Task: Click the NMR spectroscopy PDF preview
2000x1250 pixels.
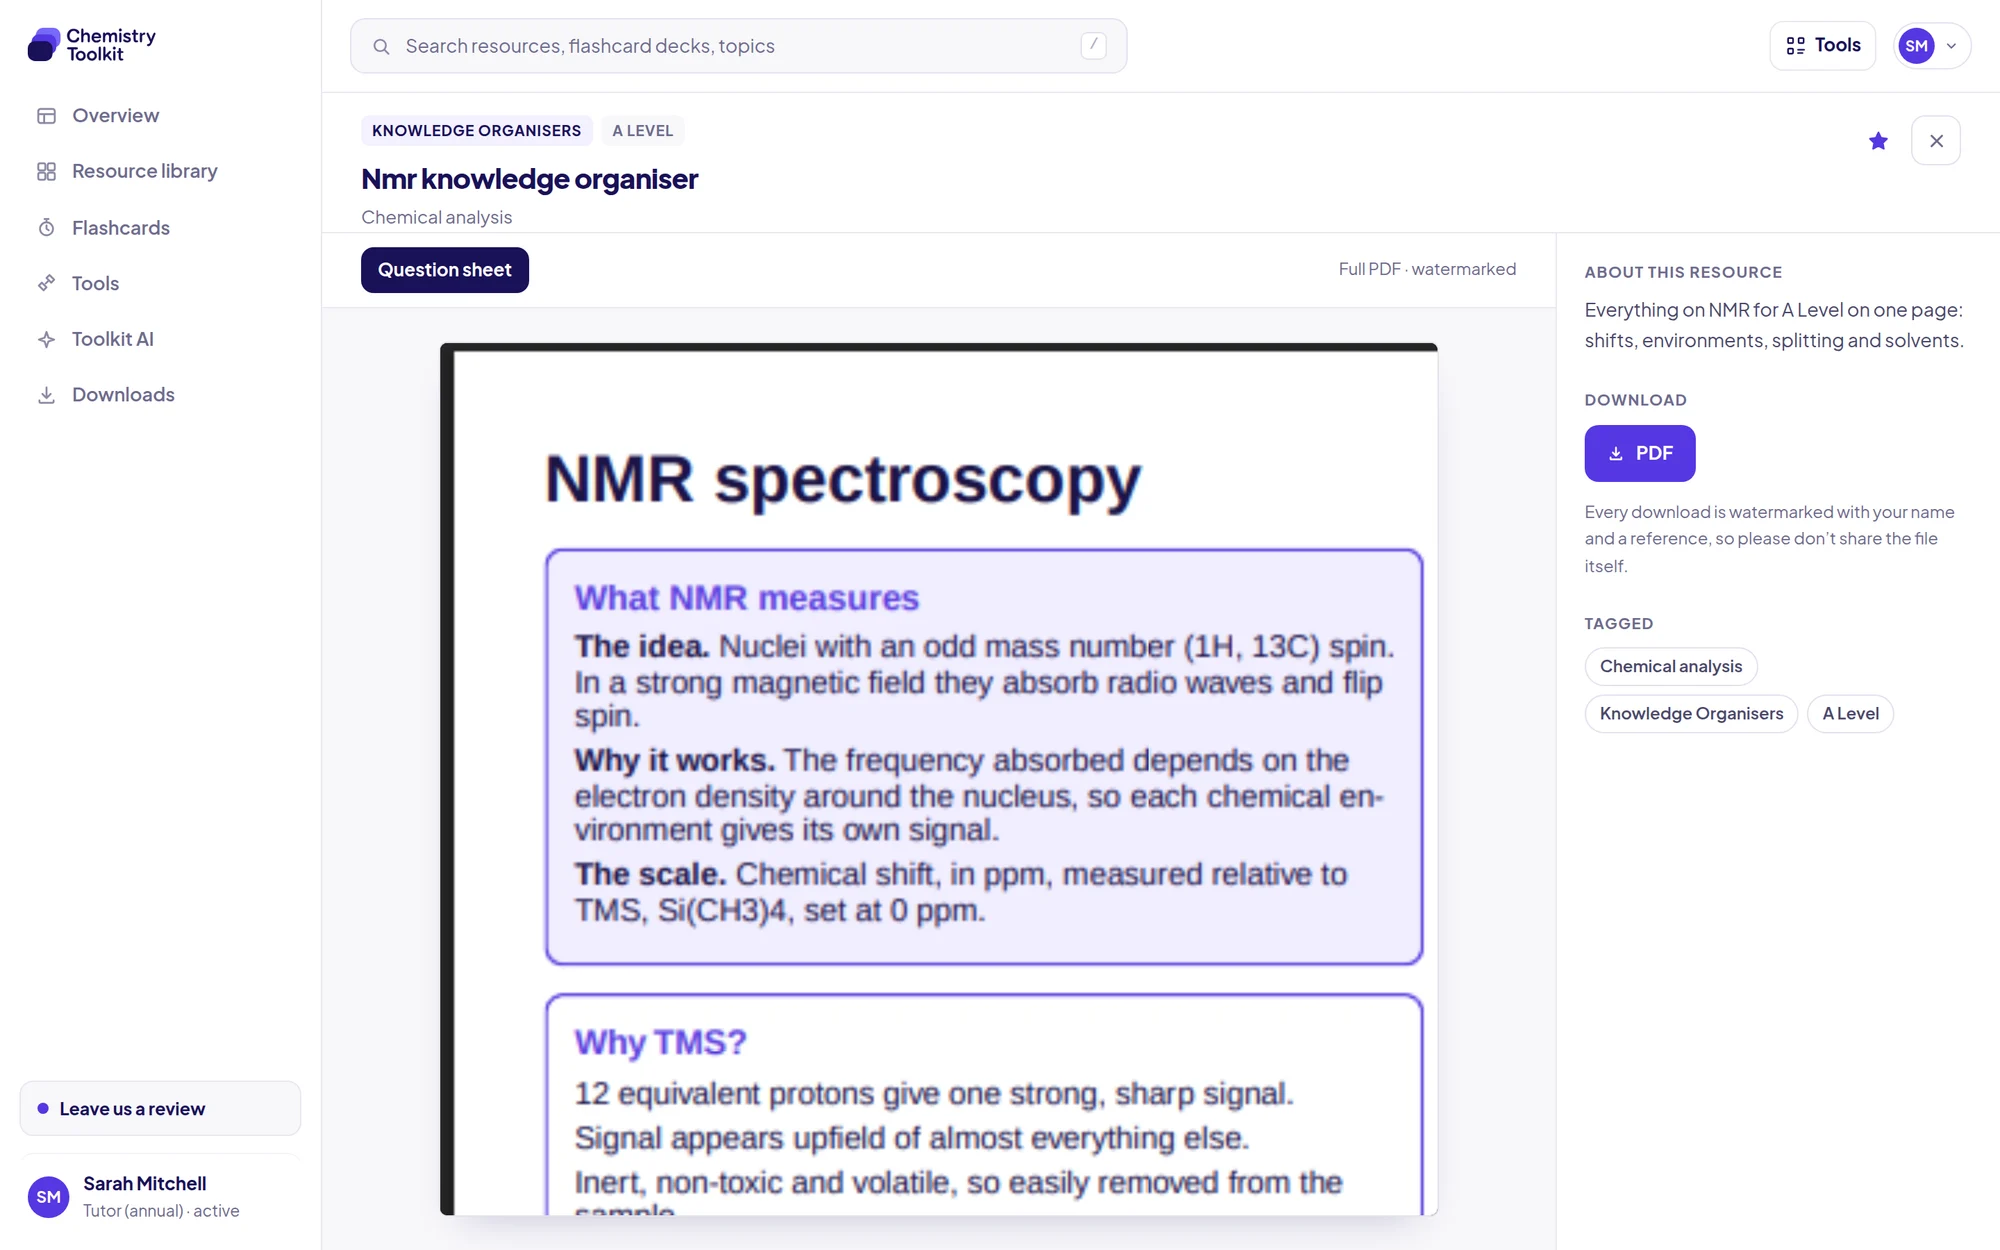Action: [x=938, y=779]
